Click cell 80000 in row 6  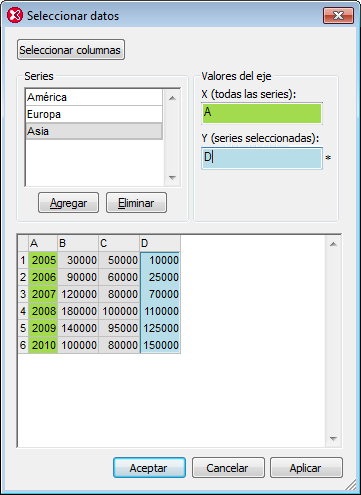pos(119,345)
